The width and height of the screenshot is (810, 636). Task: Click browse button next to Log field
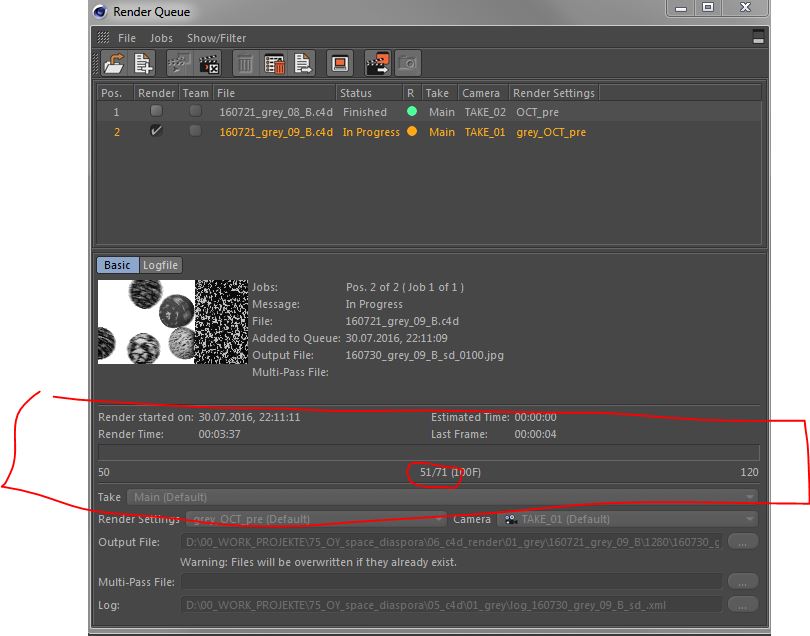743,604
